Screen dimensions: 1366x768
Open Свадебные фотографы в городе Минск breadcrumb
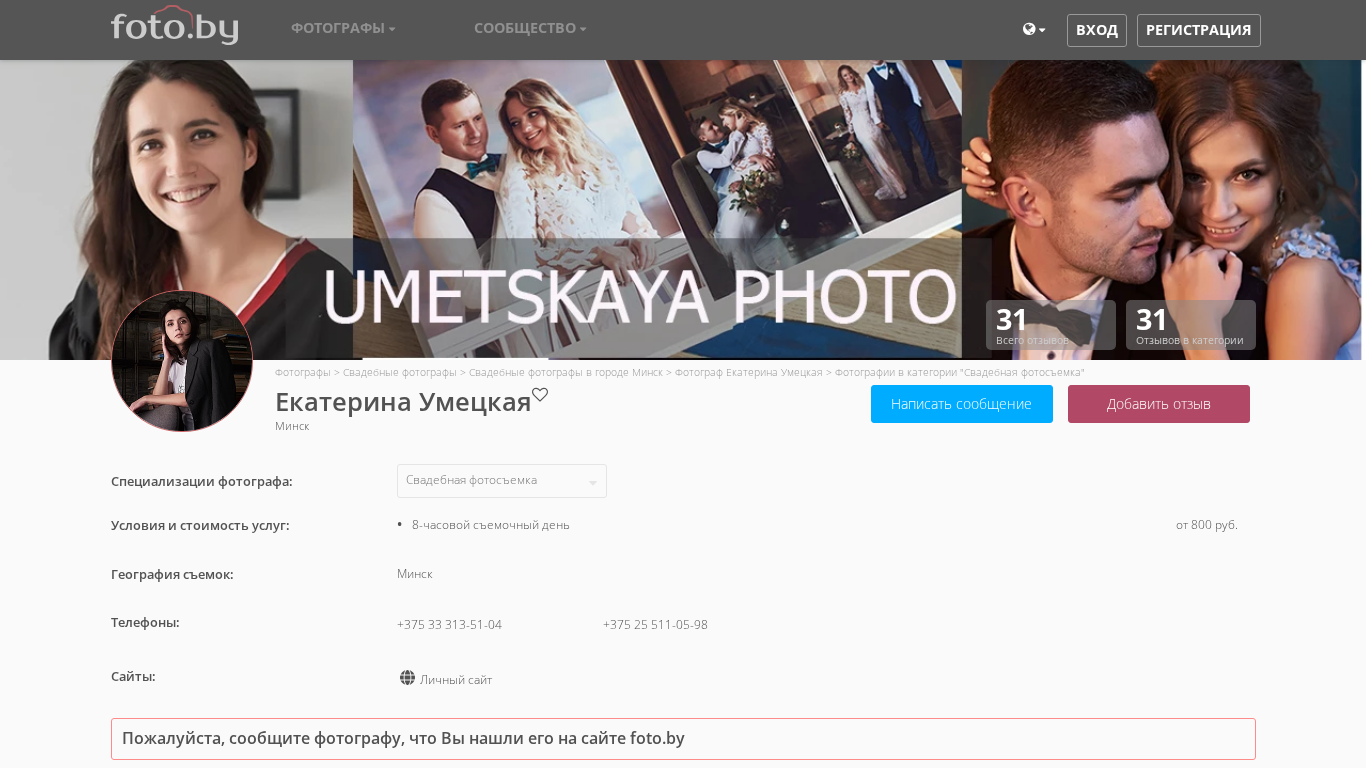click(x=566, y=372)
